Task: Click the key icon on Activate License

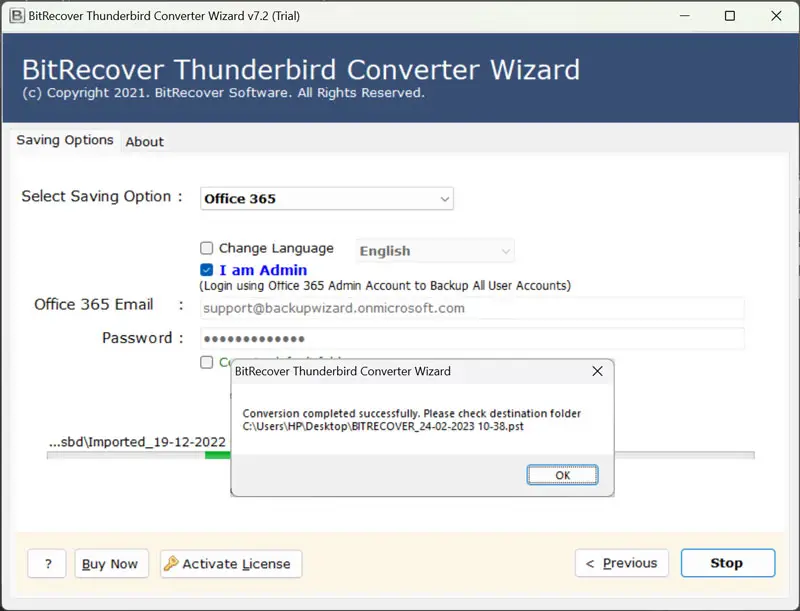Action: pos(171,563)
